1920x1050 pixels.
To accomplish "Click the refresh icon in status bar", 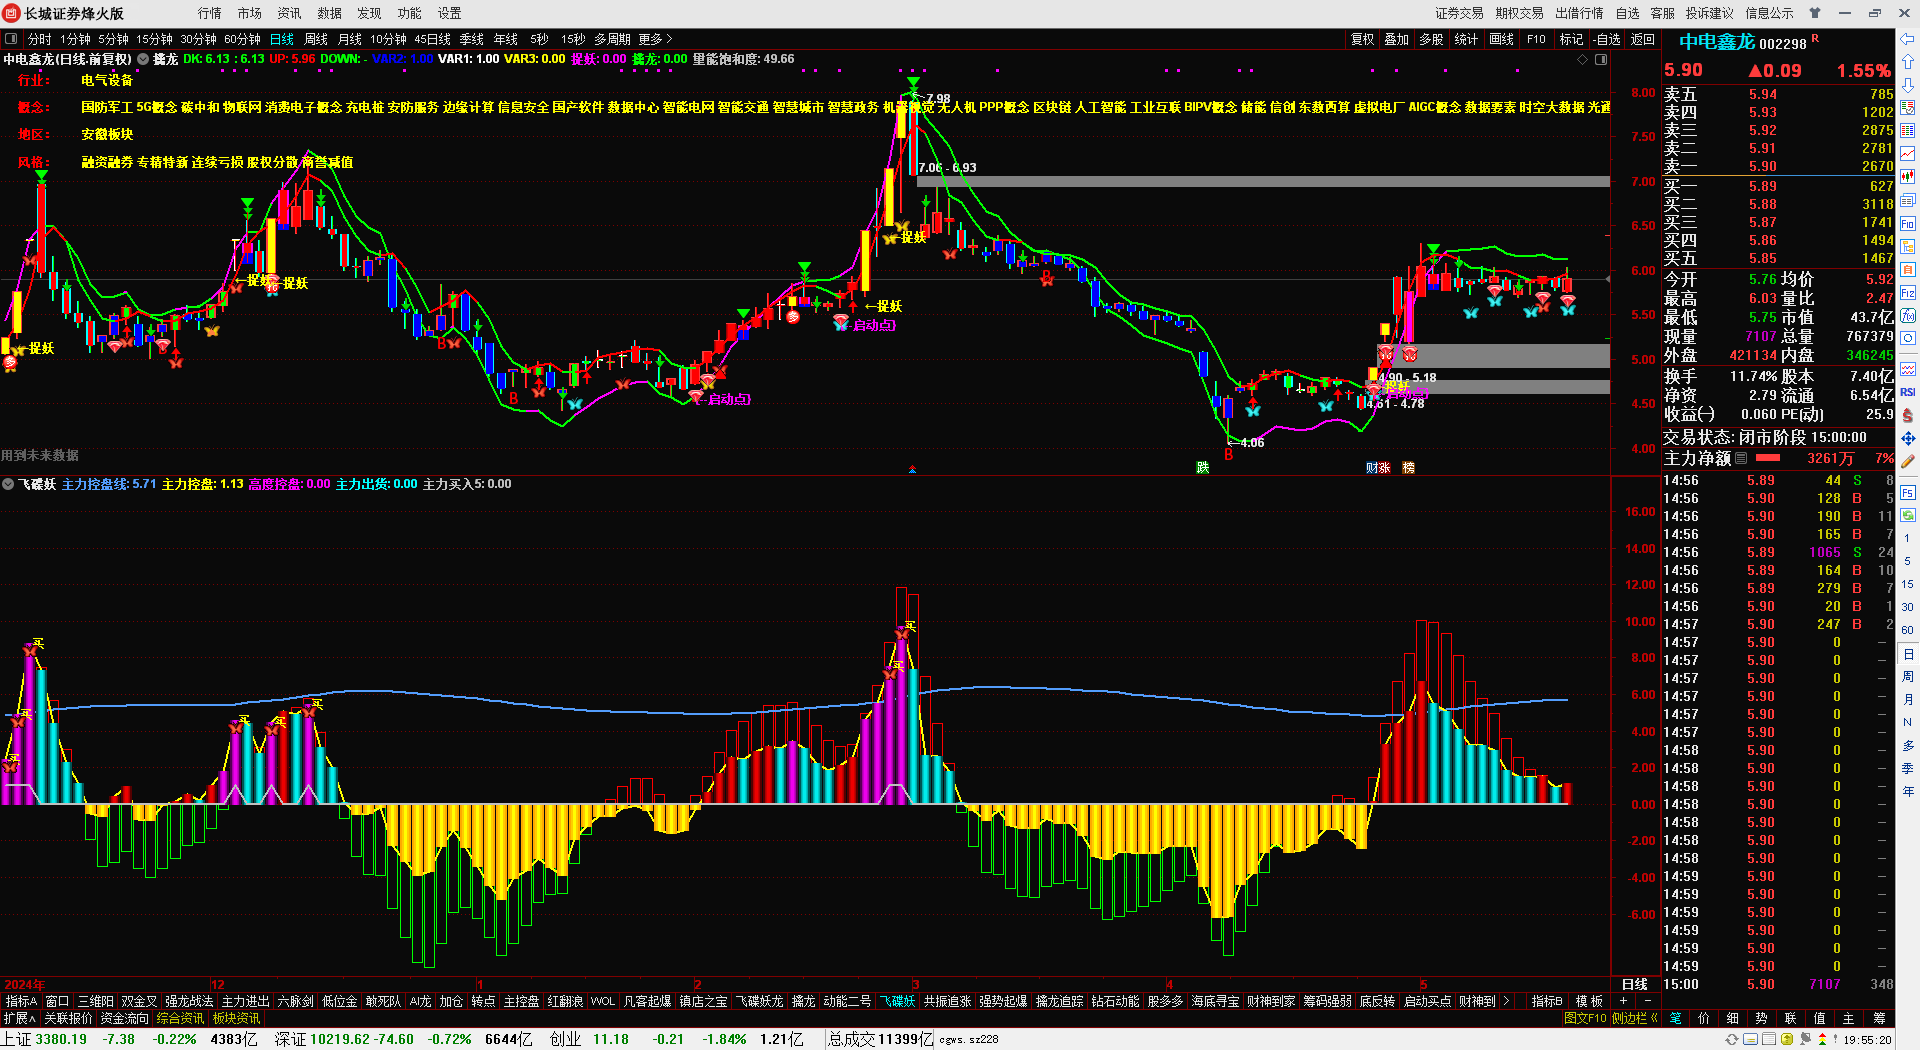I will coord(1732,1040).
